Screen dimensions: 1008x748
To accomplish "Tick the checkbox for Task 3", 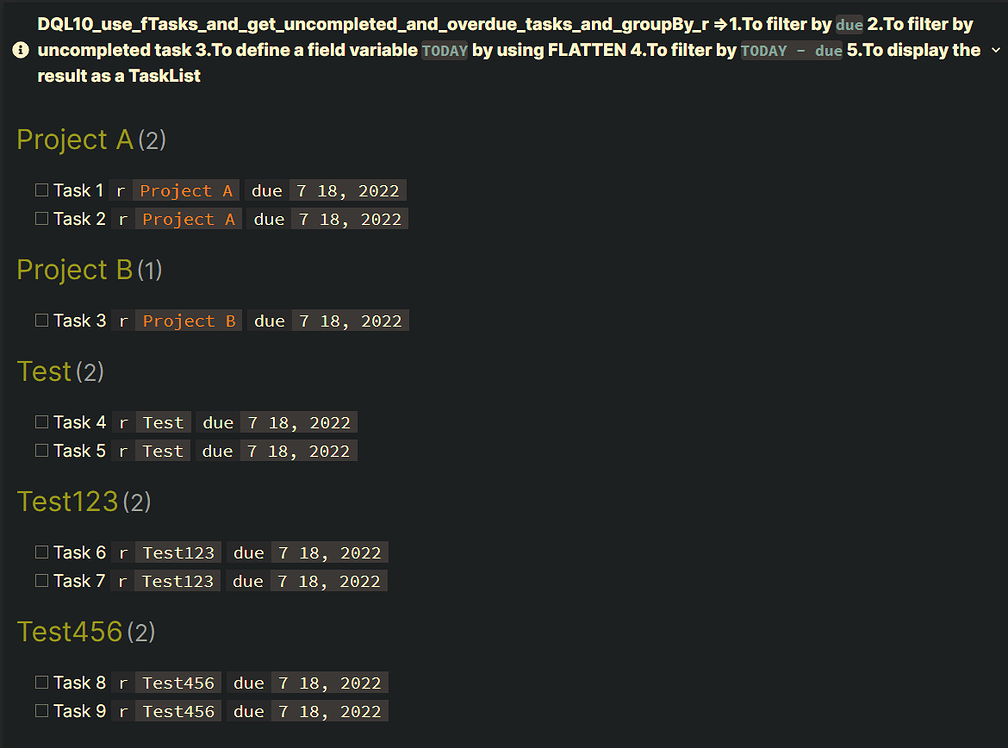I will click(40, 320).
